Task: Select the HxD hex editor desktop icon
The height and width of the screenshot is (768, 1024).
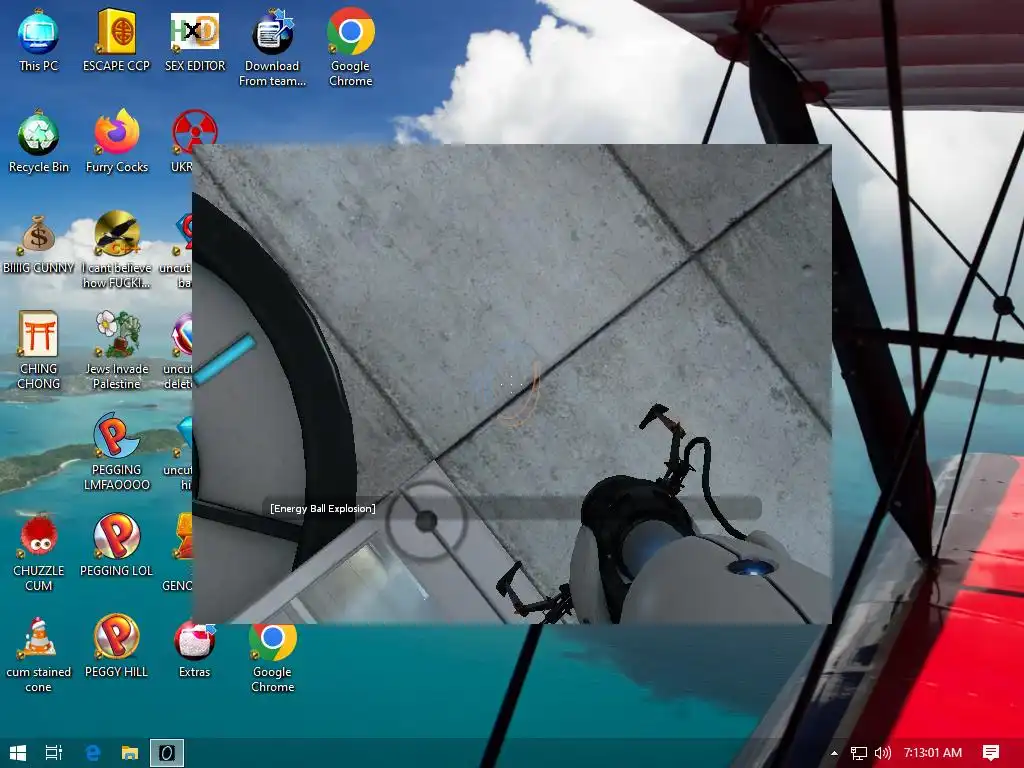Action: coord(195,40)
